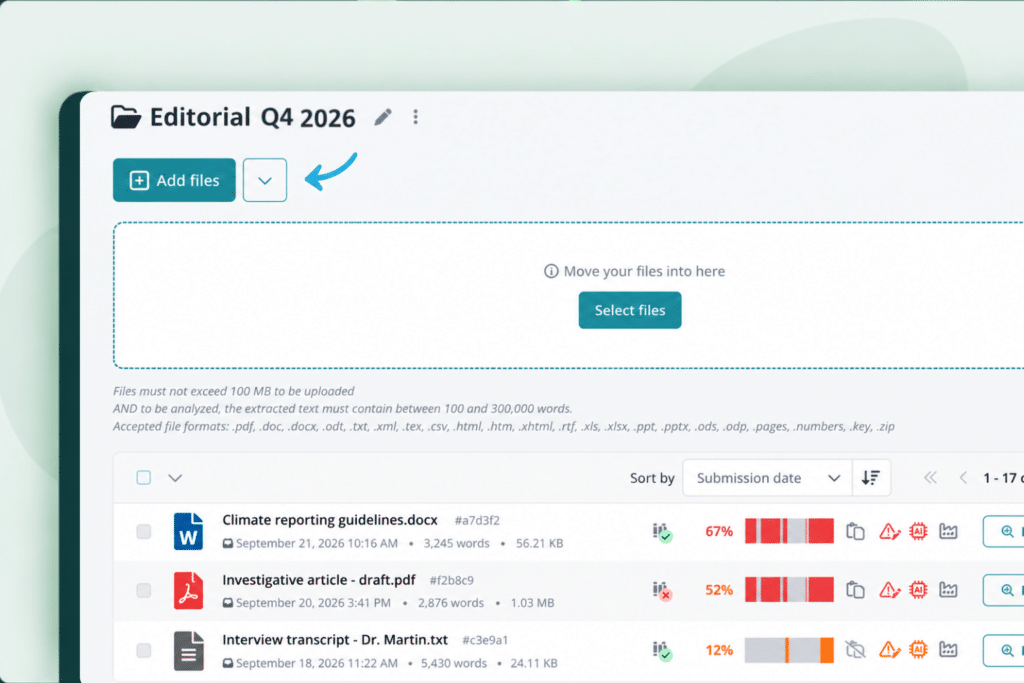Open Interview transcript - Dr. Martin.txt file name
Viewport: 1024px width, 683px height.
tap(335, 639)
